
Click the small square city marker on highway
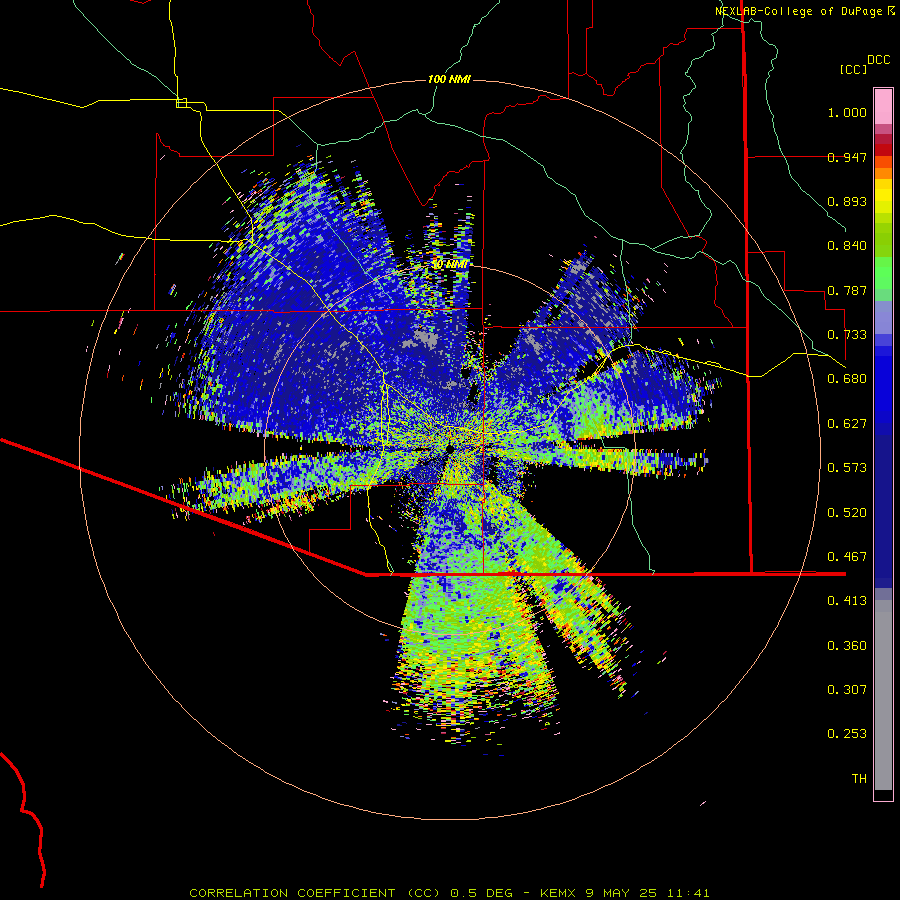[x=181, y=103]
